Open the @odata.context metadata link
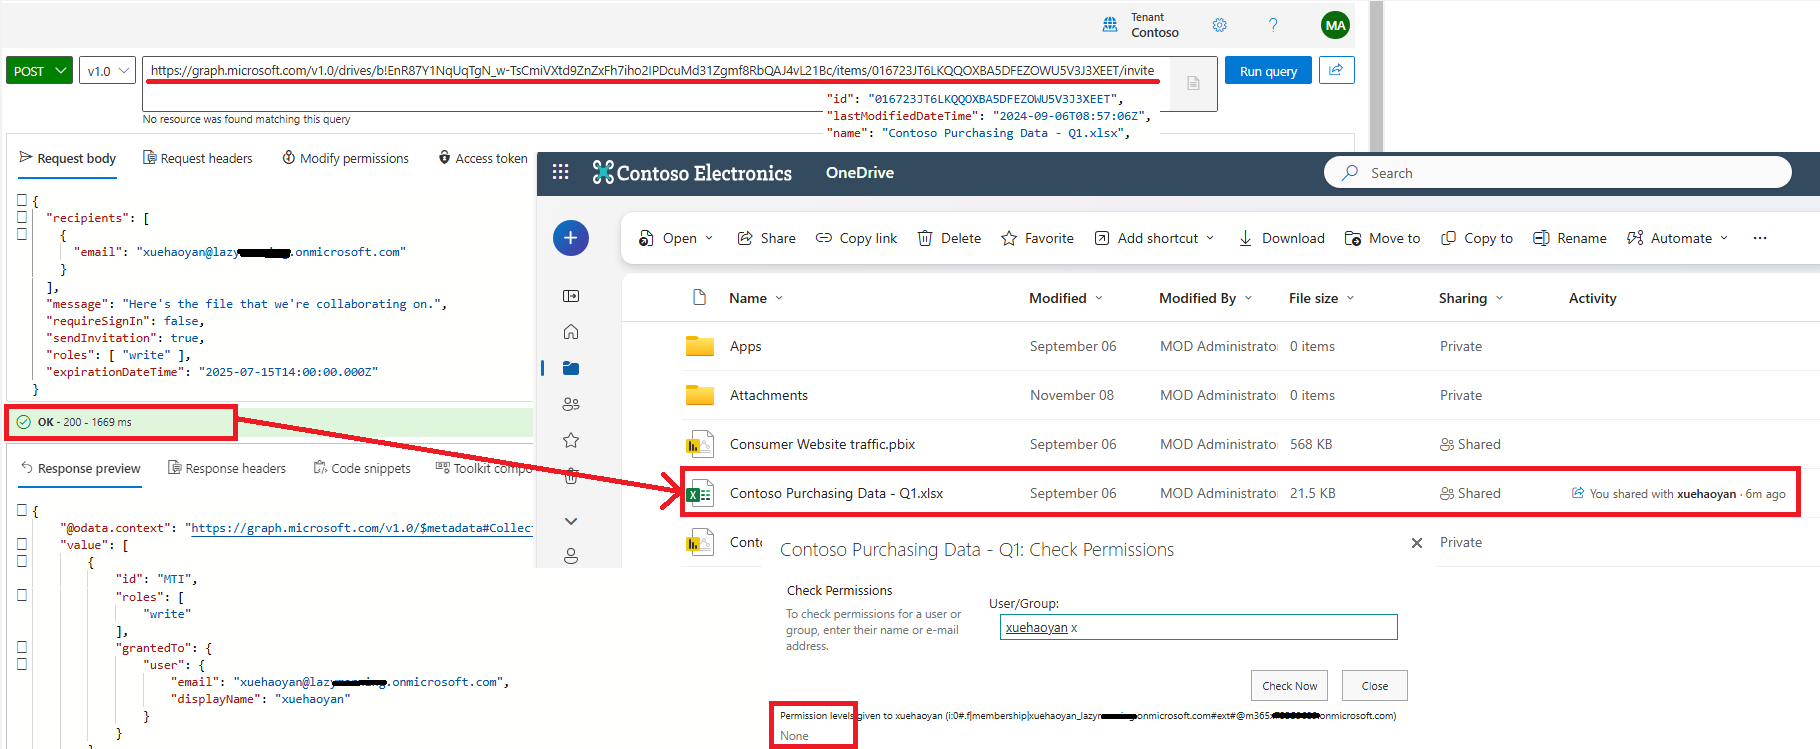Screen dimensions: 1820x749 (x=362, y=528)
